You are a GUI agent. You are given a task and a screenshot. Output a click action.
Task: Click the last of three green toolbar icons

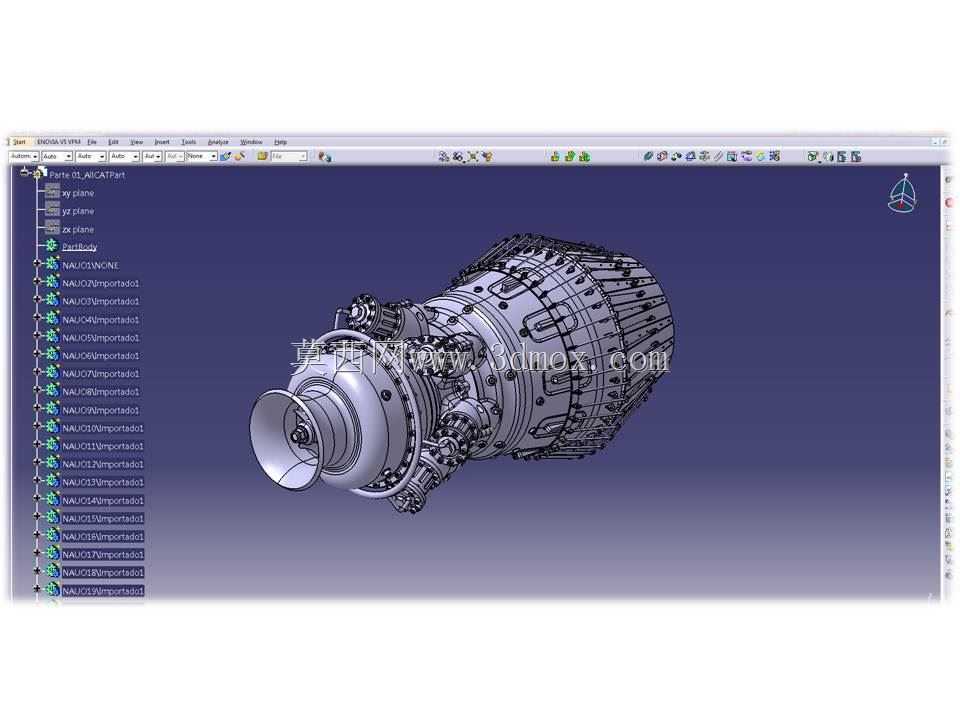point(585,157)
